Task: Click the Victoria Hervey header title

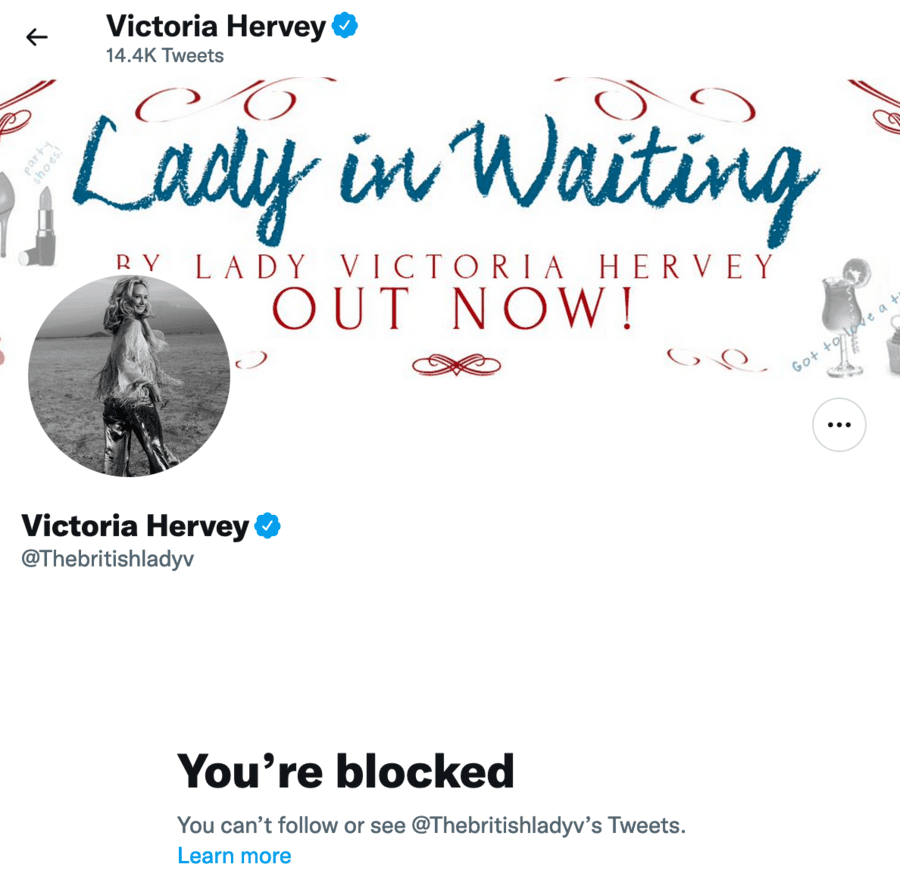Action: coord(216,26)
